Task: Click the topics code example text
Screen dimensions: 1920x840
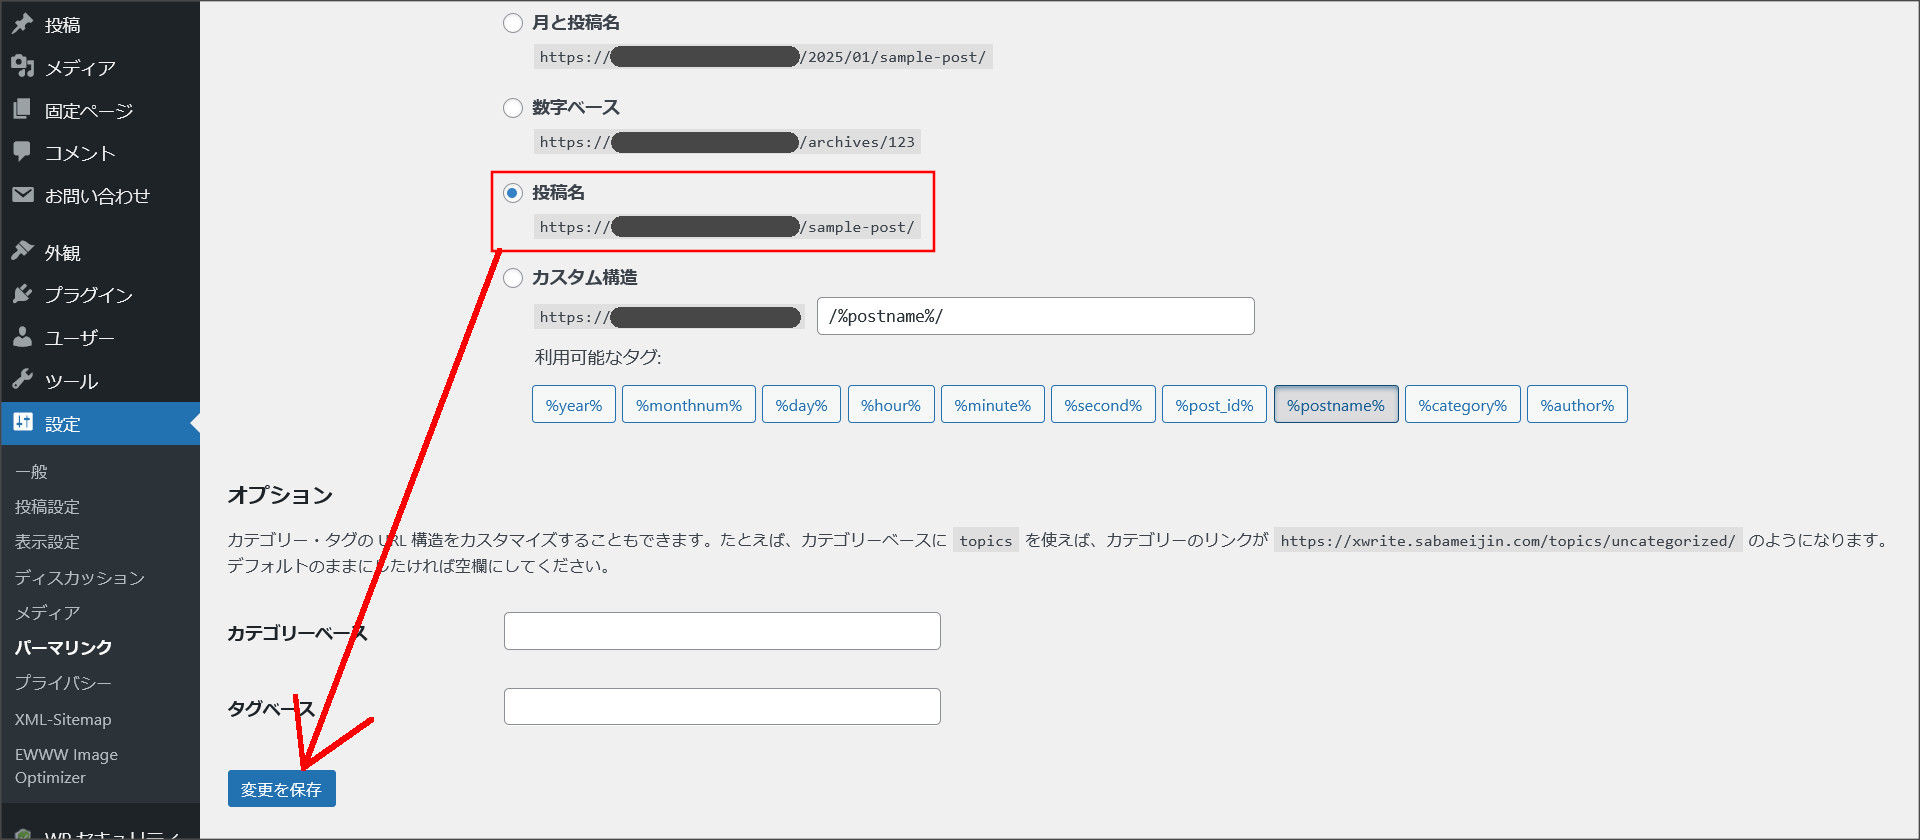Action: 986,541
